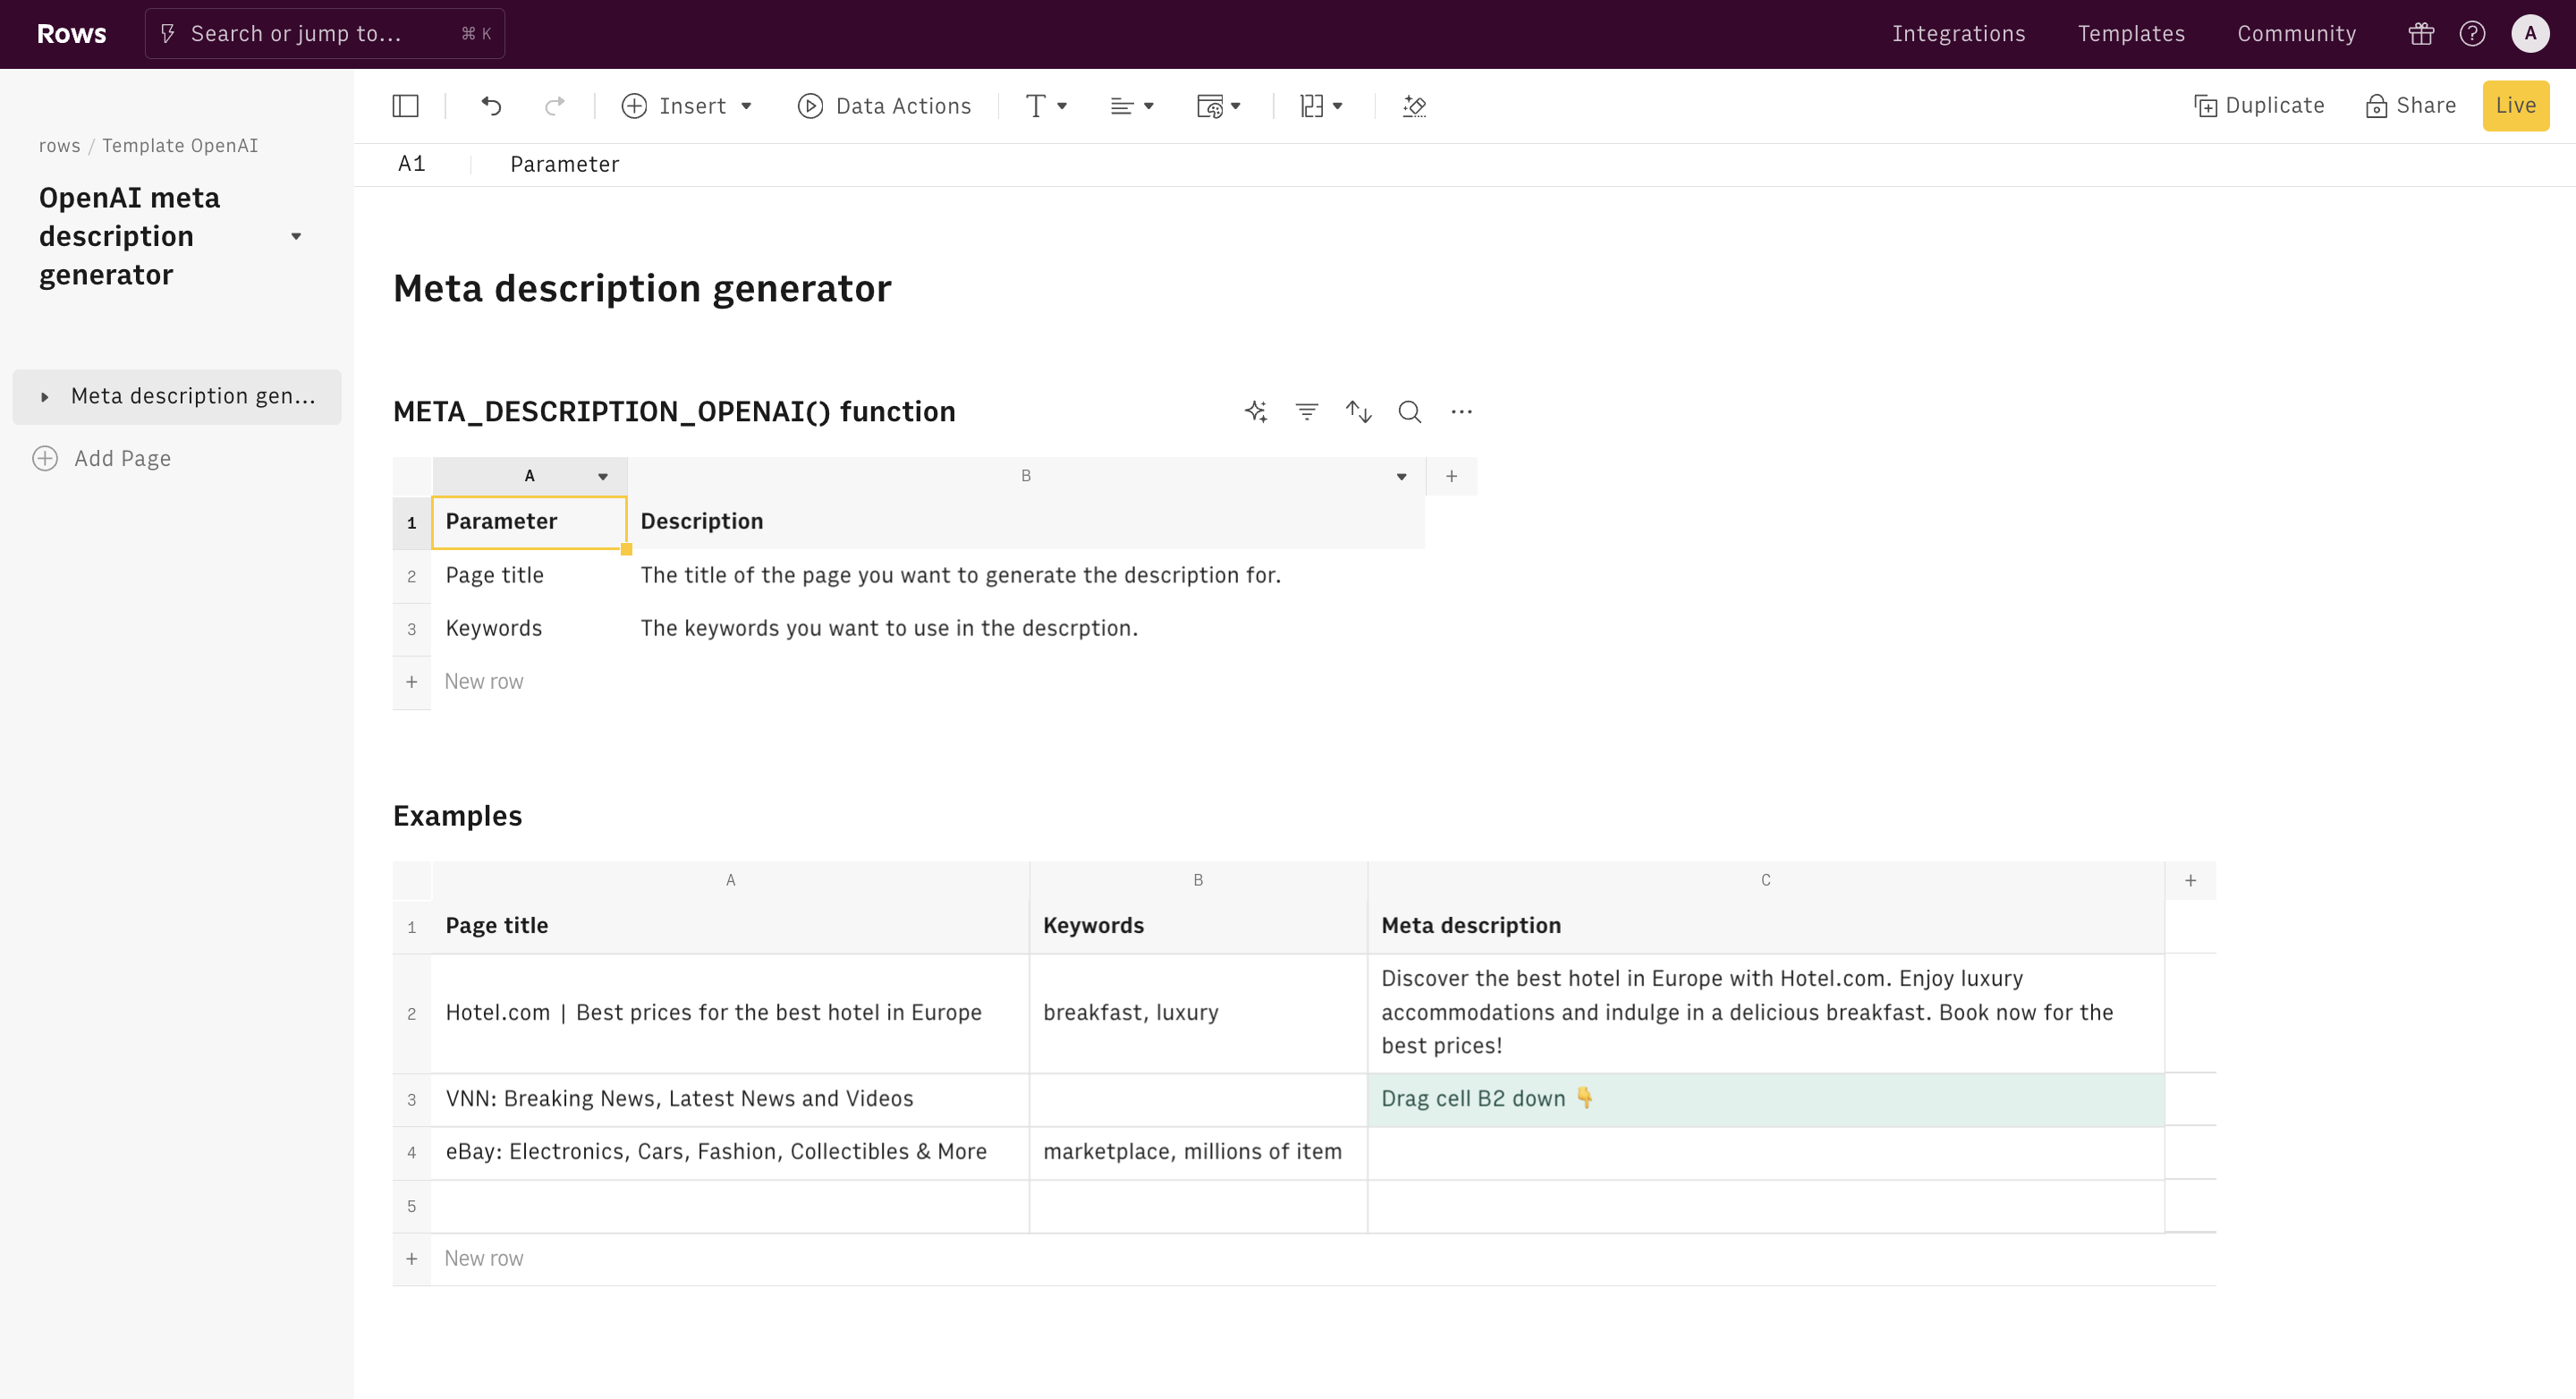Open the Templates menu item
This screenshot has height=1399, width=2576.
(2131, 34)
